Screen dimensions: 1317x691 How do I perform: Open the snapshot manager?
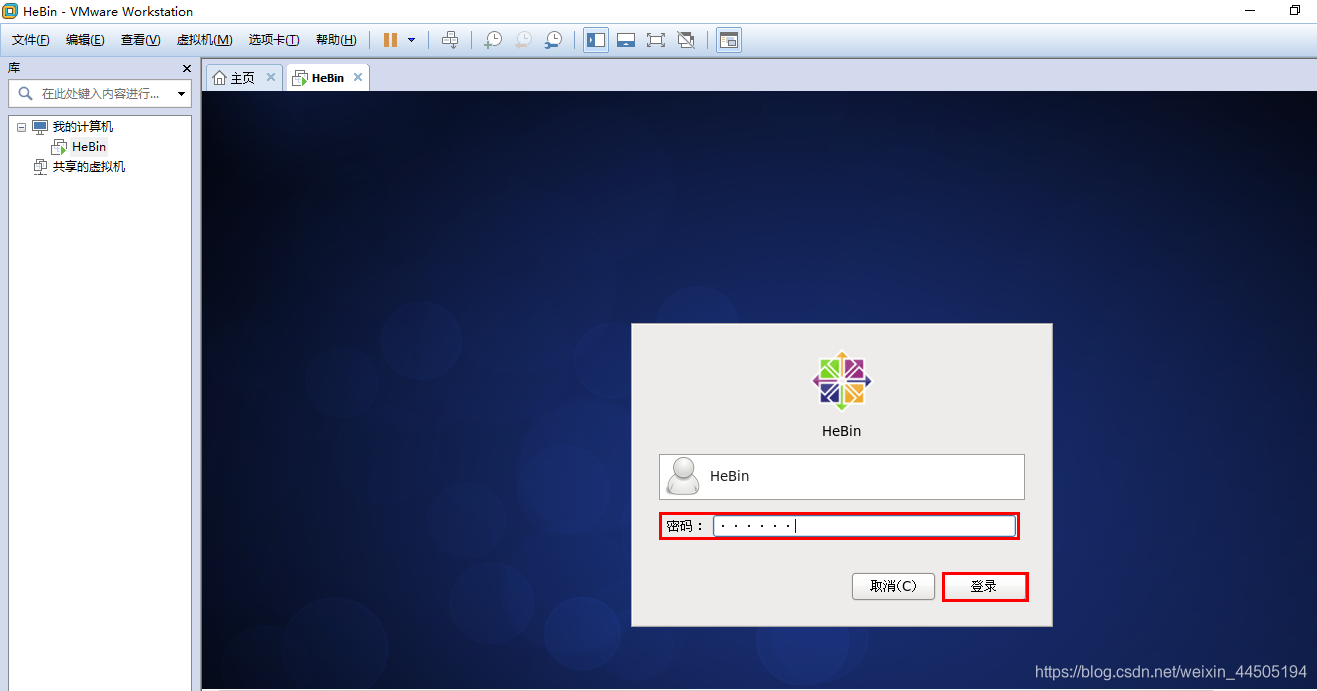click(x=553, y=40)
